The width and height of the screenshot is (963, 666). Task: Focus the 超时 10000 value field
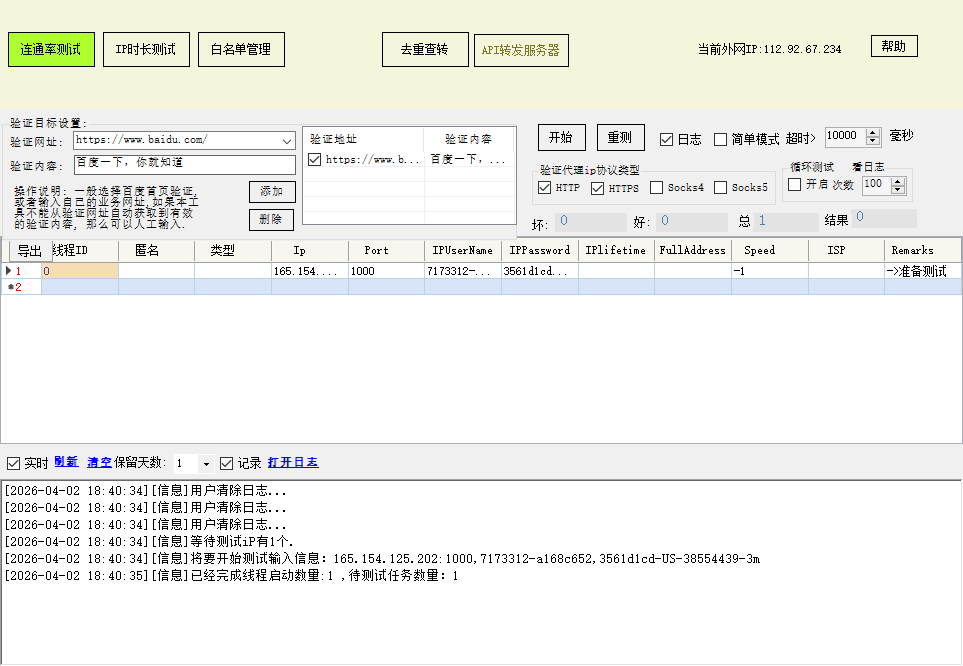pos(845,136)
